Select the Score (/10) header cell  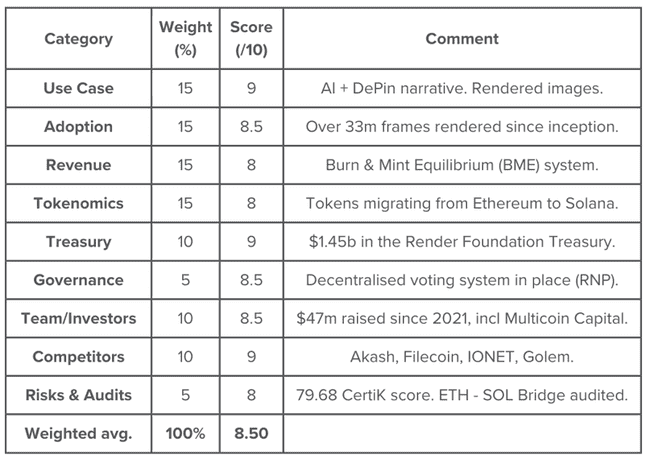251,39
